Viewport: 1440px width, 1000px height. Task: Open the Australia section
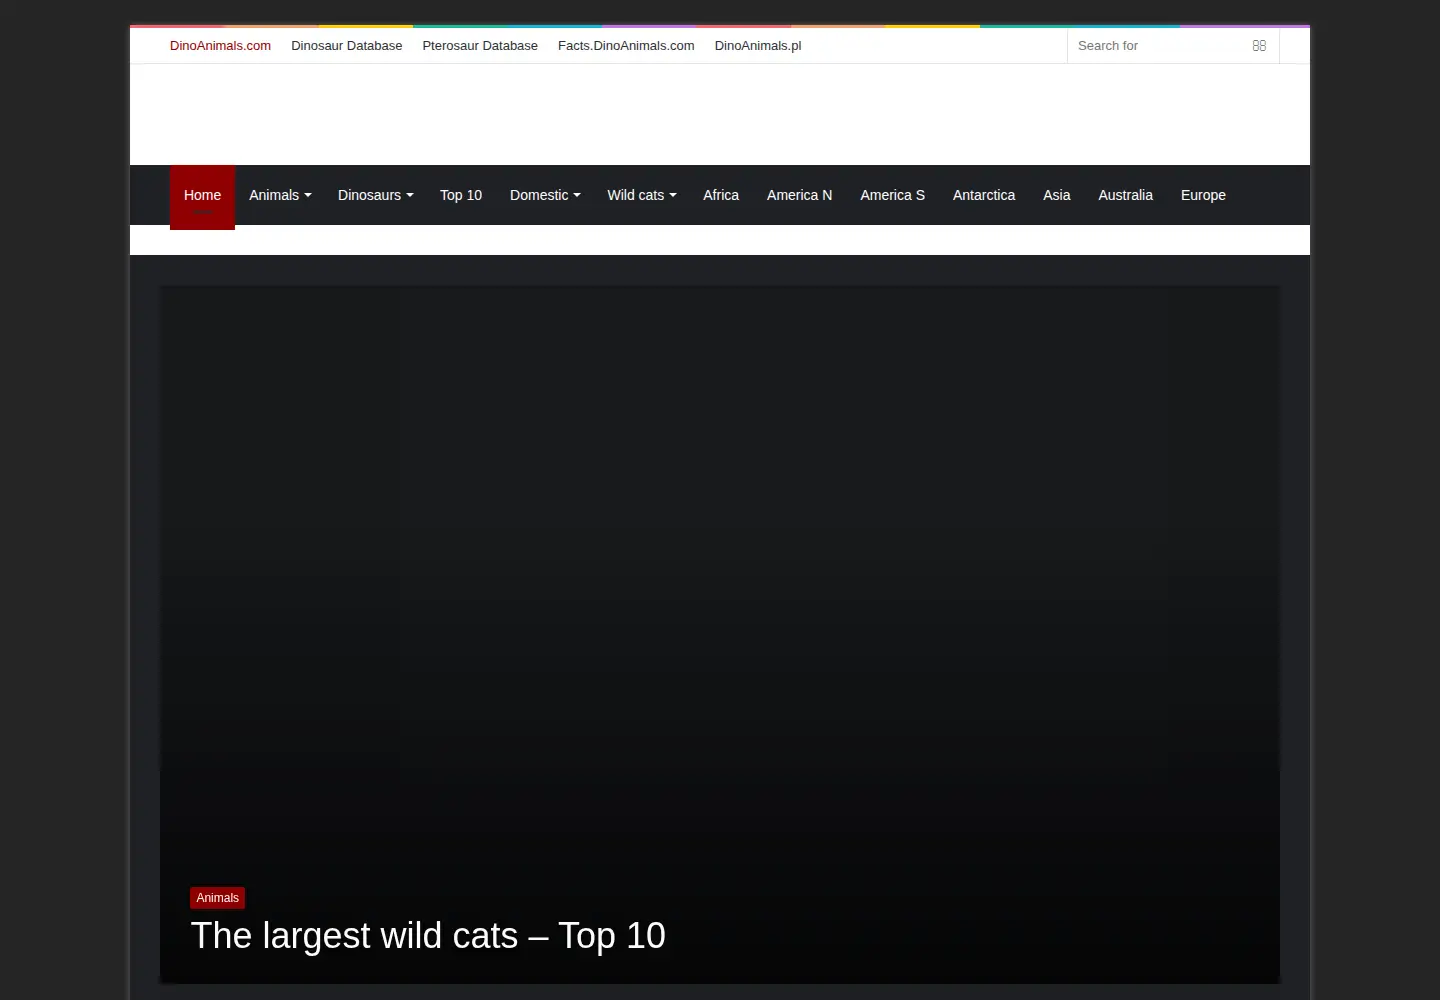(1125, 195)
